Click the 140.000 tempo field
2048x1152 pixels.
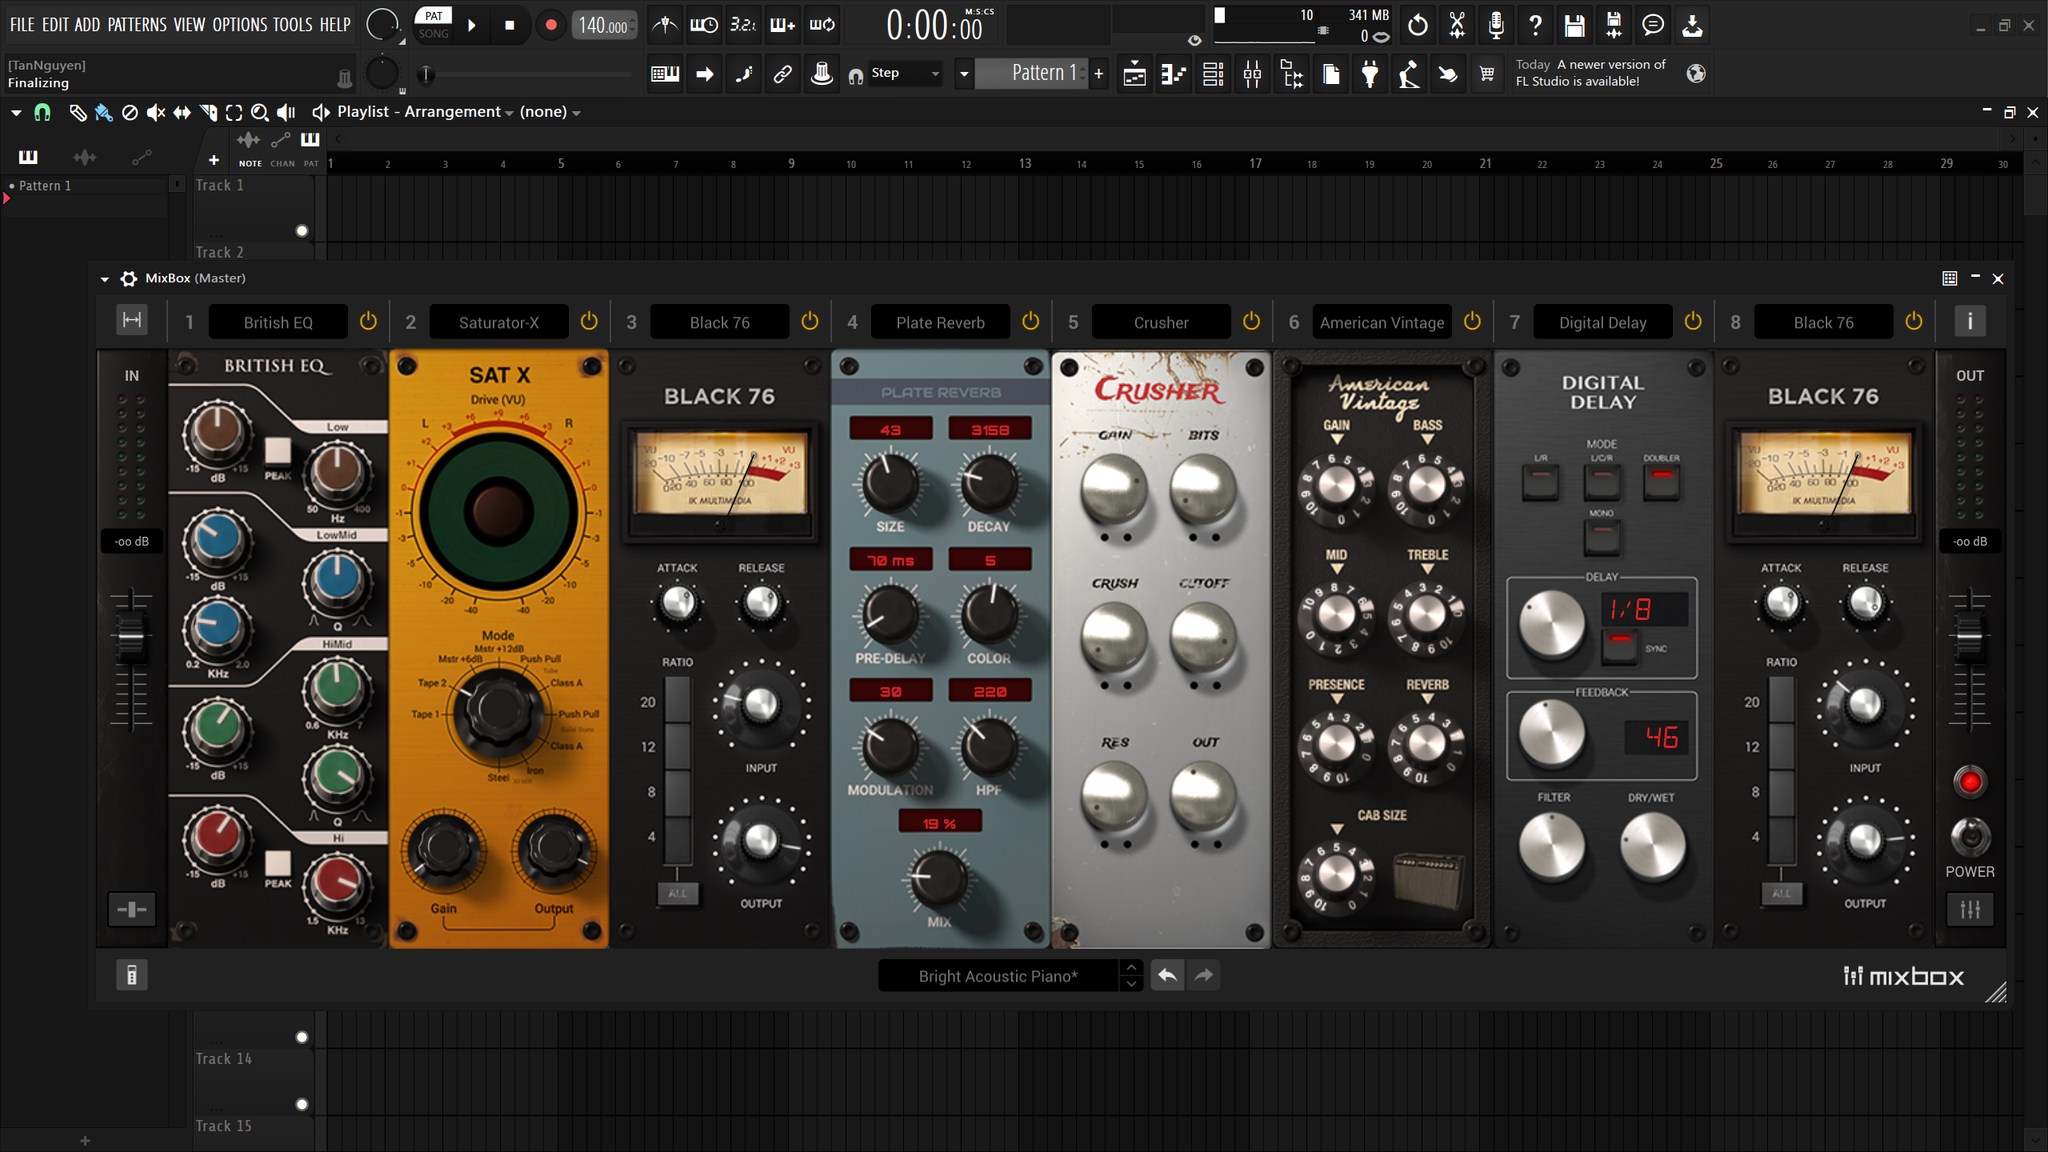pyautogui.click(x=603, y=26)
